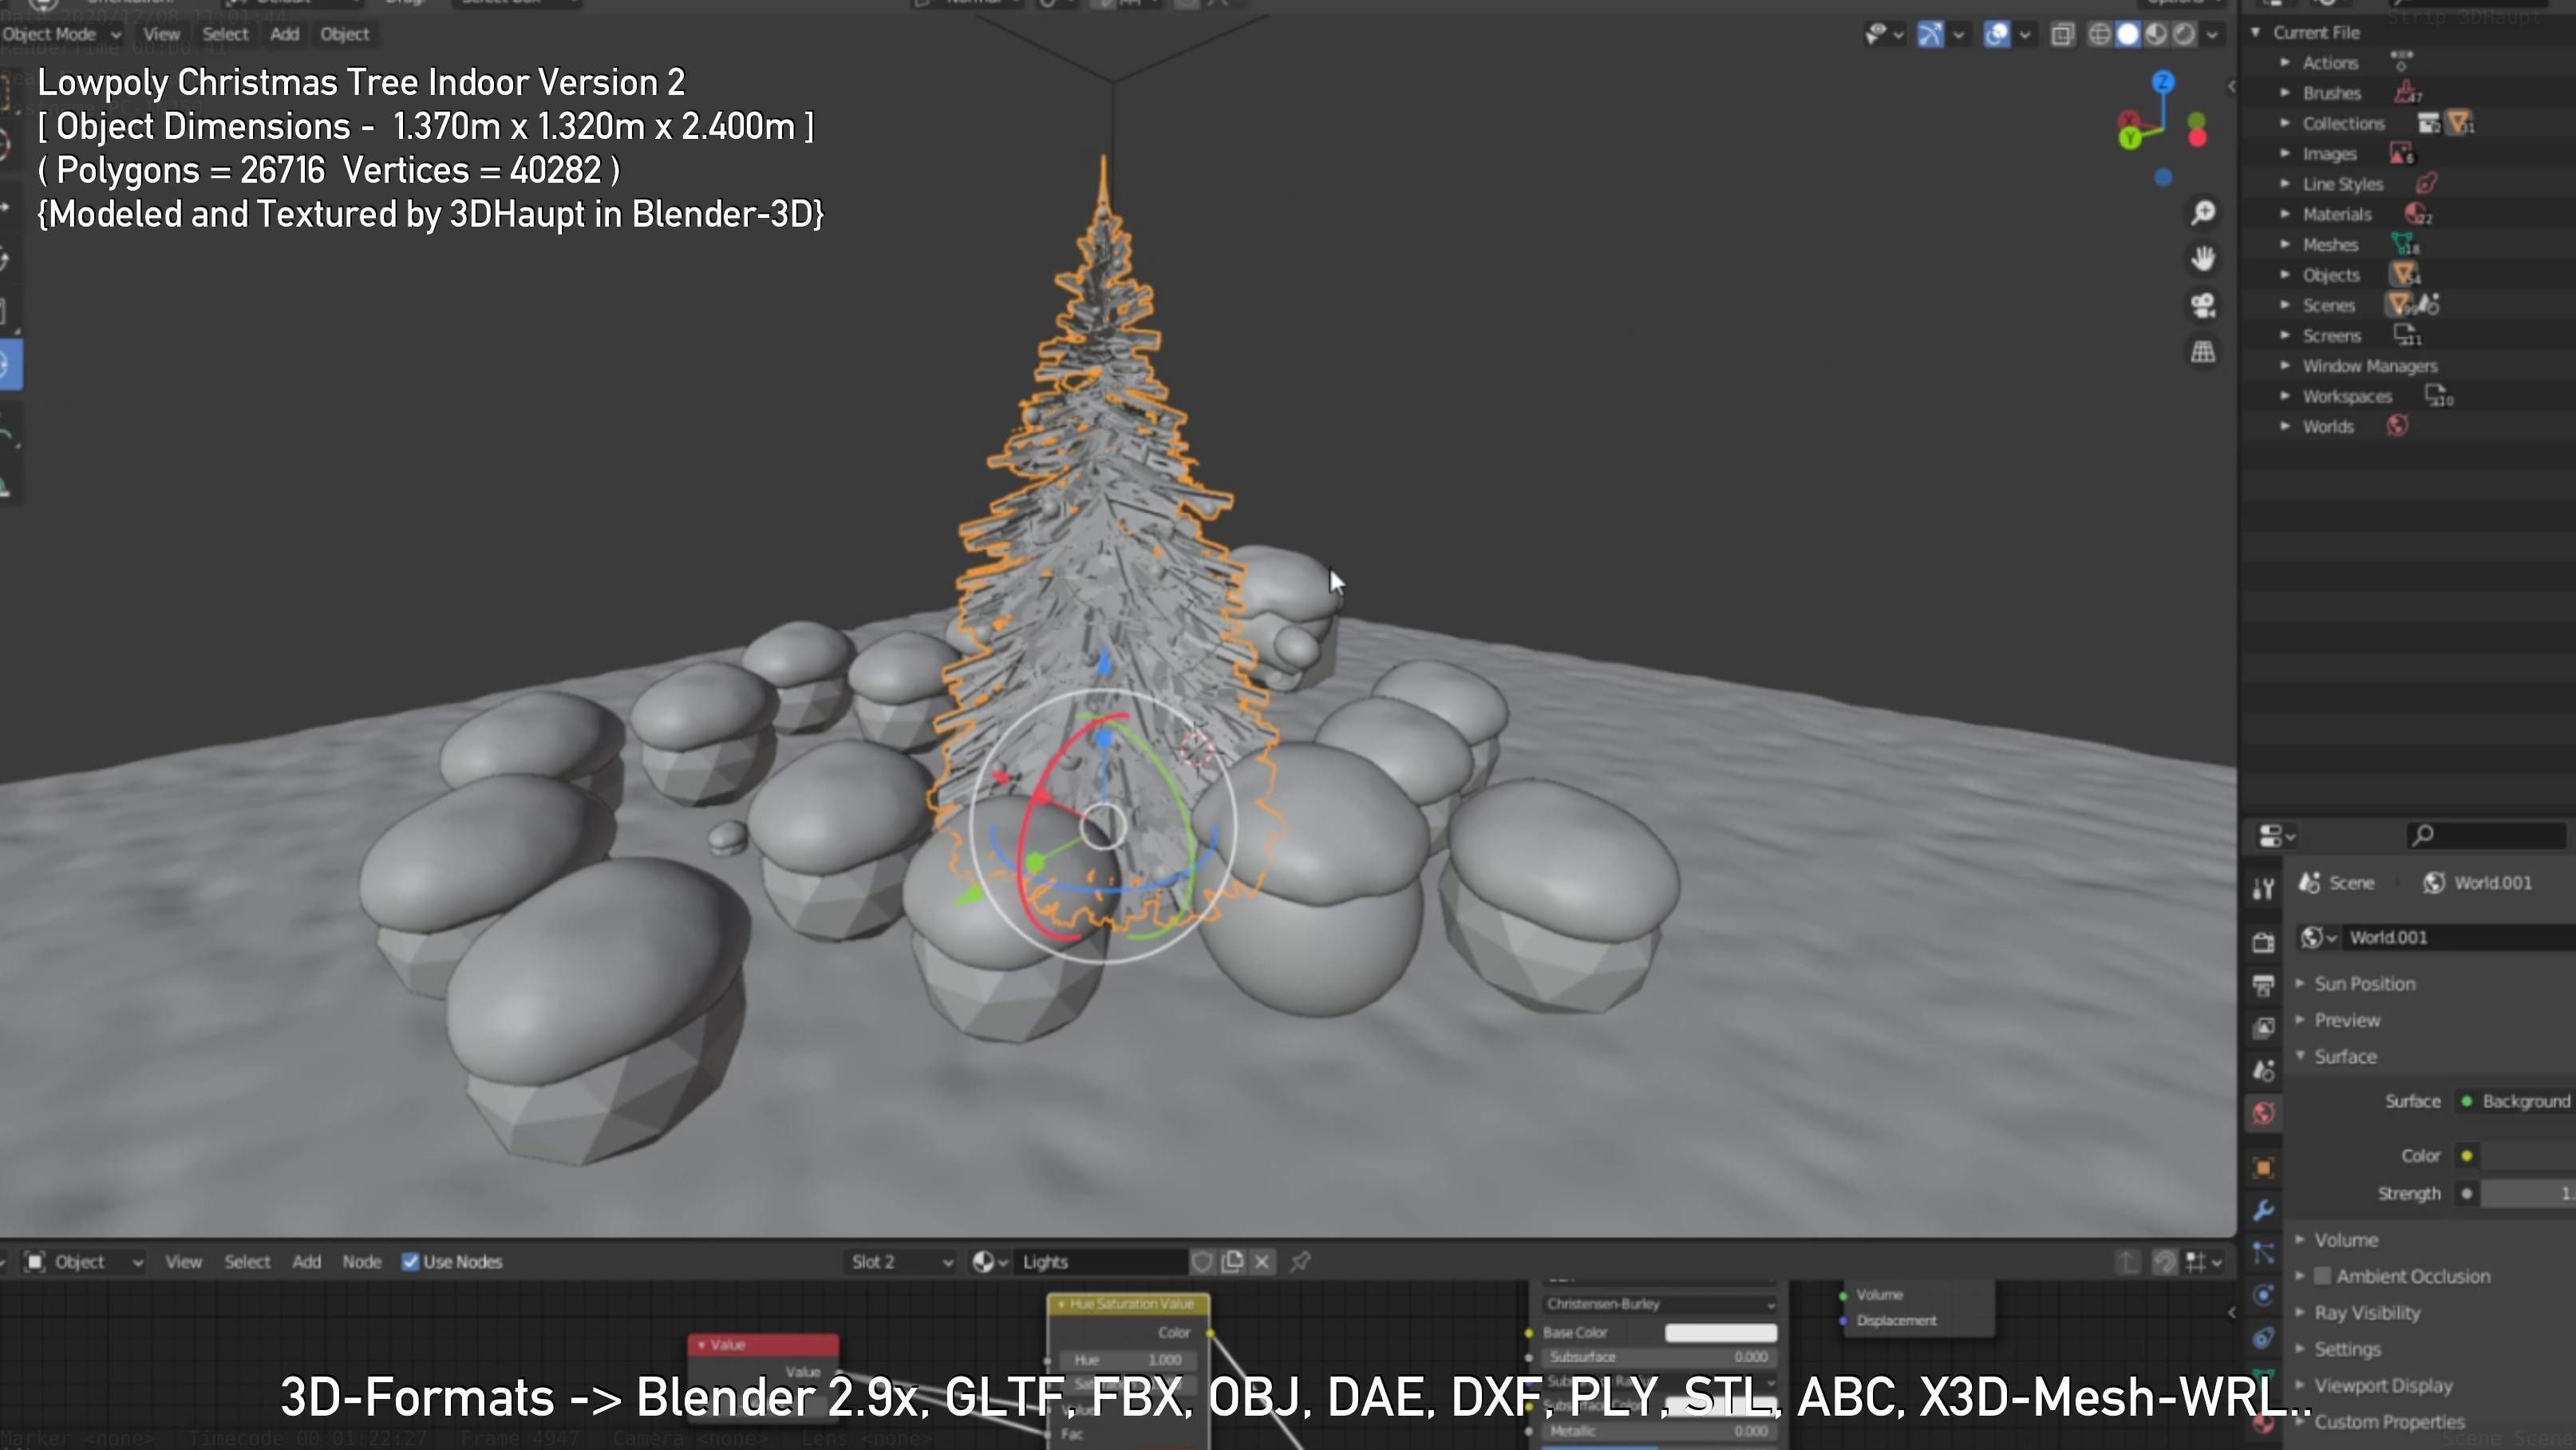Select solid viewport shading
Viewport: 2576px width, 1450px height.
(2127, 35)
